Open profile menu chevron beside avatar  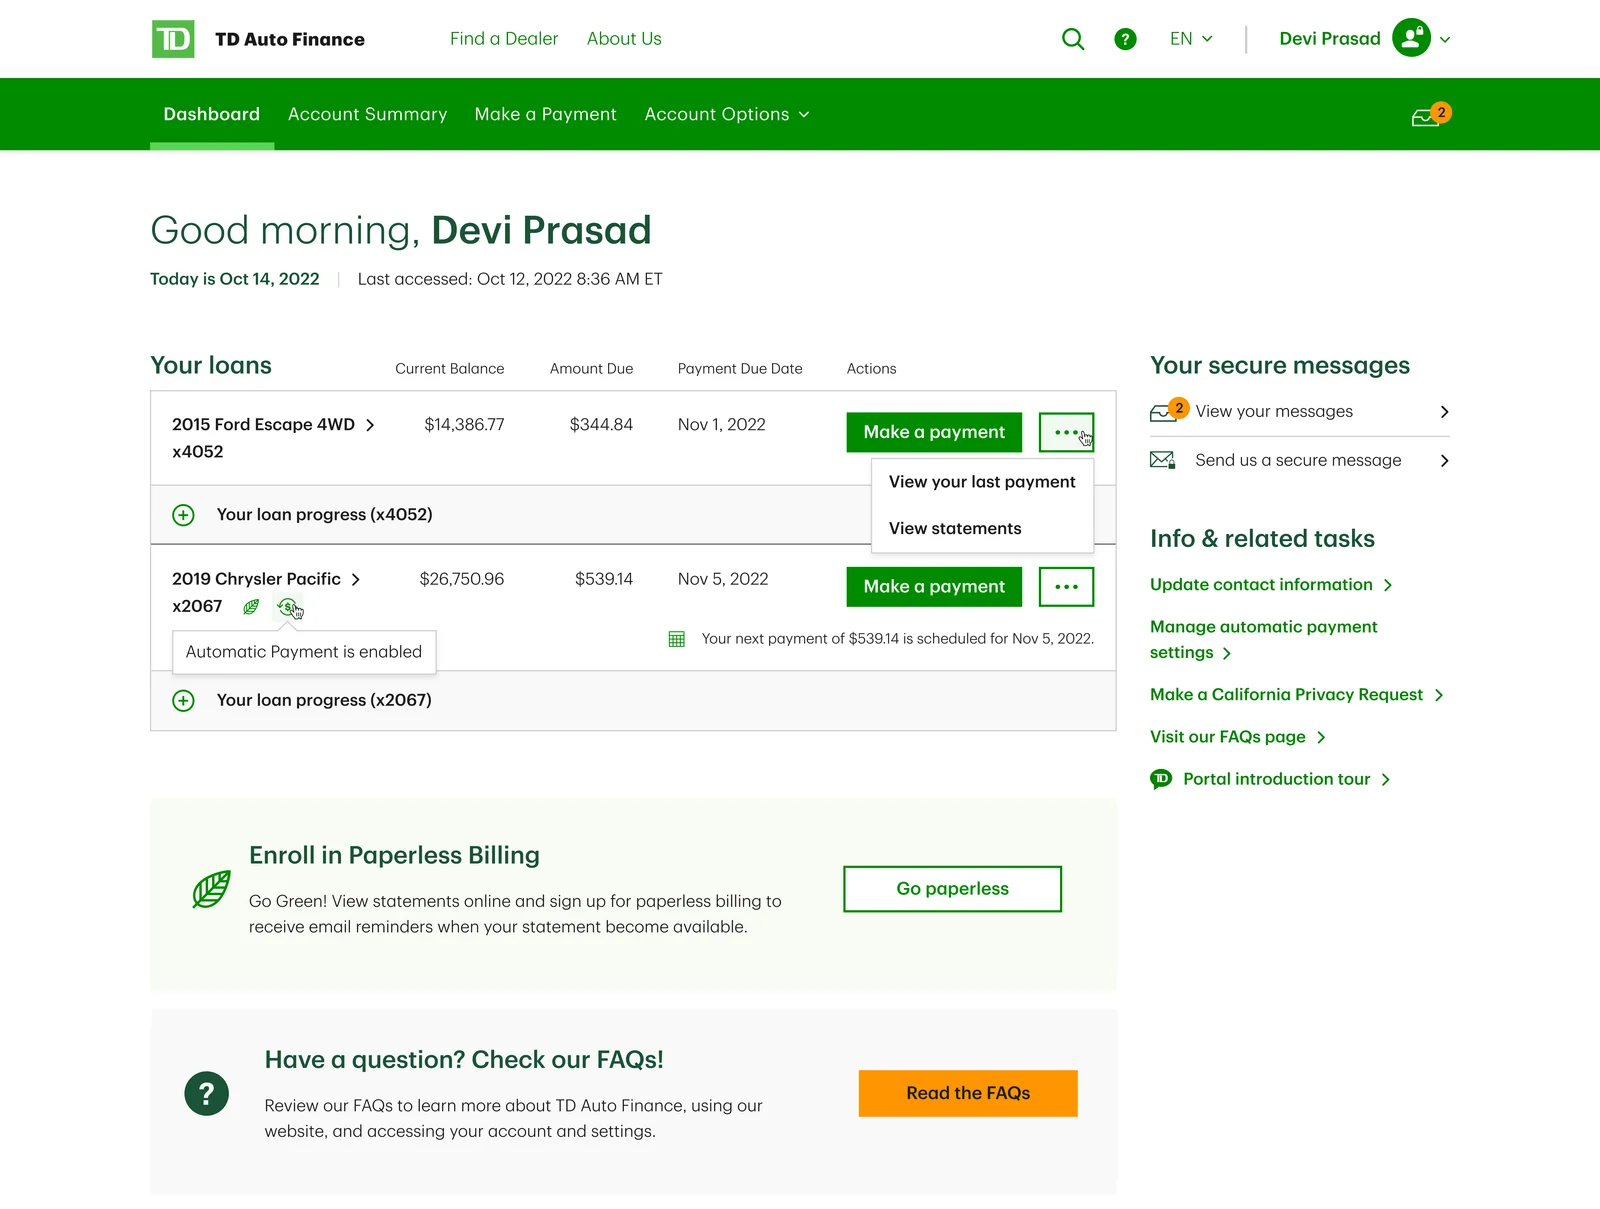pos(1445,40)
